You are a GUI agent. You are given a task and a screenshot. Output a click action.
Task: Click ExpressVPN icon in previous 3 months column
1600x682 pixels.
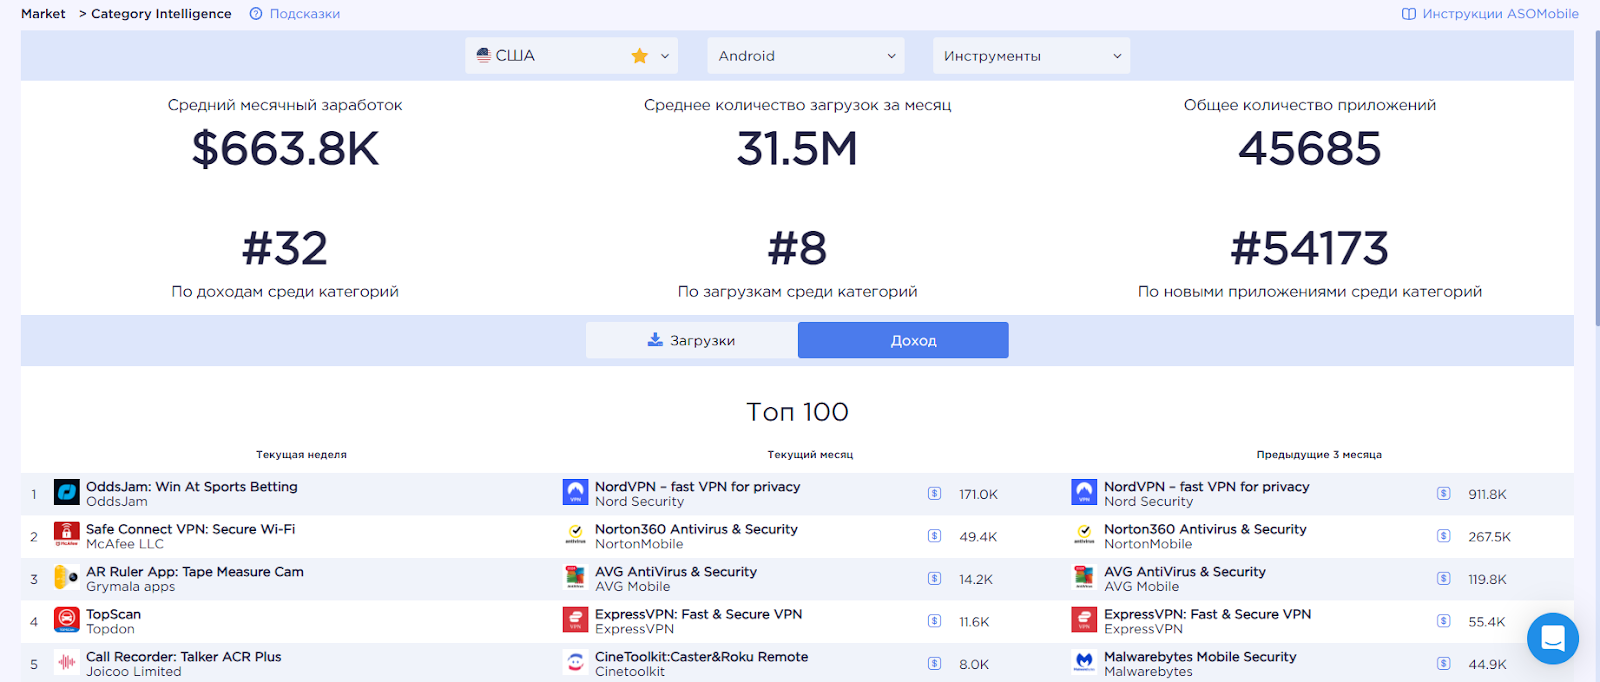click(1085, 620)
